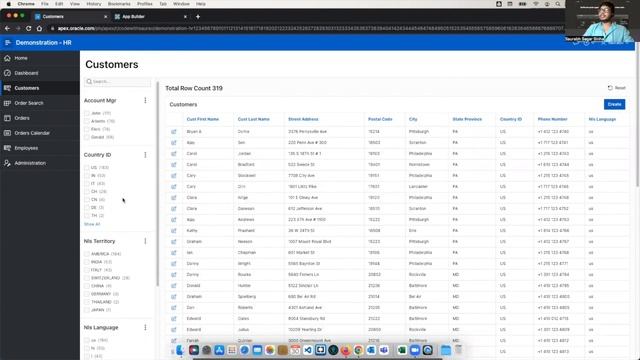Open Postal Code column header menu
640x360 pixels.
point(380,119)
